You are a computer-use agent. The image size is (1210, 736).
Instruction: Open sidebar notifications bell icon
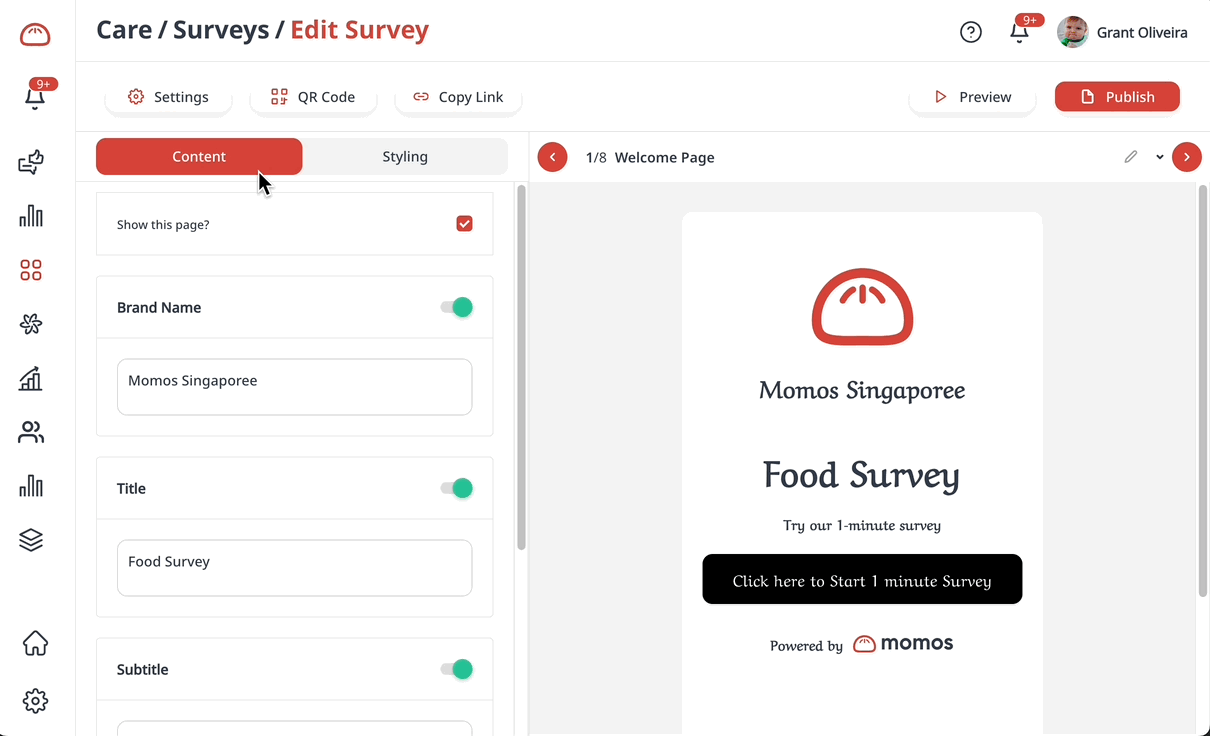(x=35, y=97)
